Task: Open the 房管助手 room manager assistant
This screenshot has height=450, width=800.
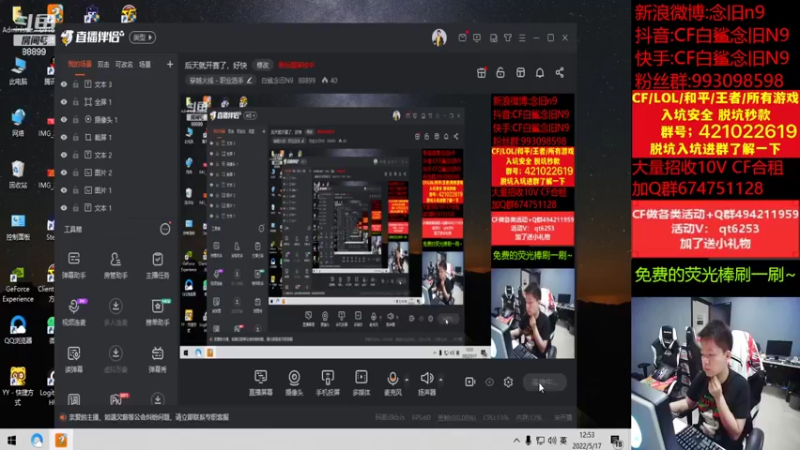Action: coord(115,264)
